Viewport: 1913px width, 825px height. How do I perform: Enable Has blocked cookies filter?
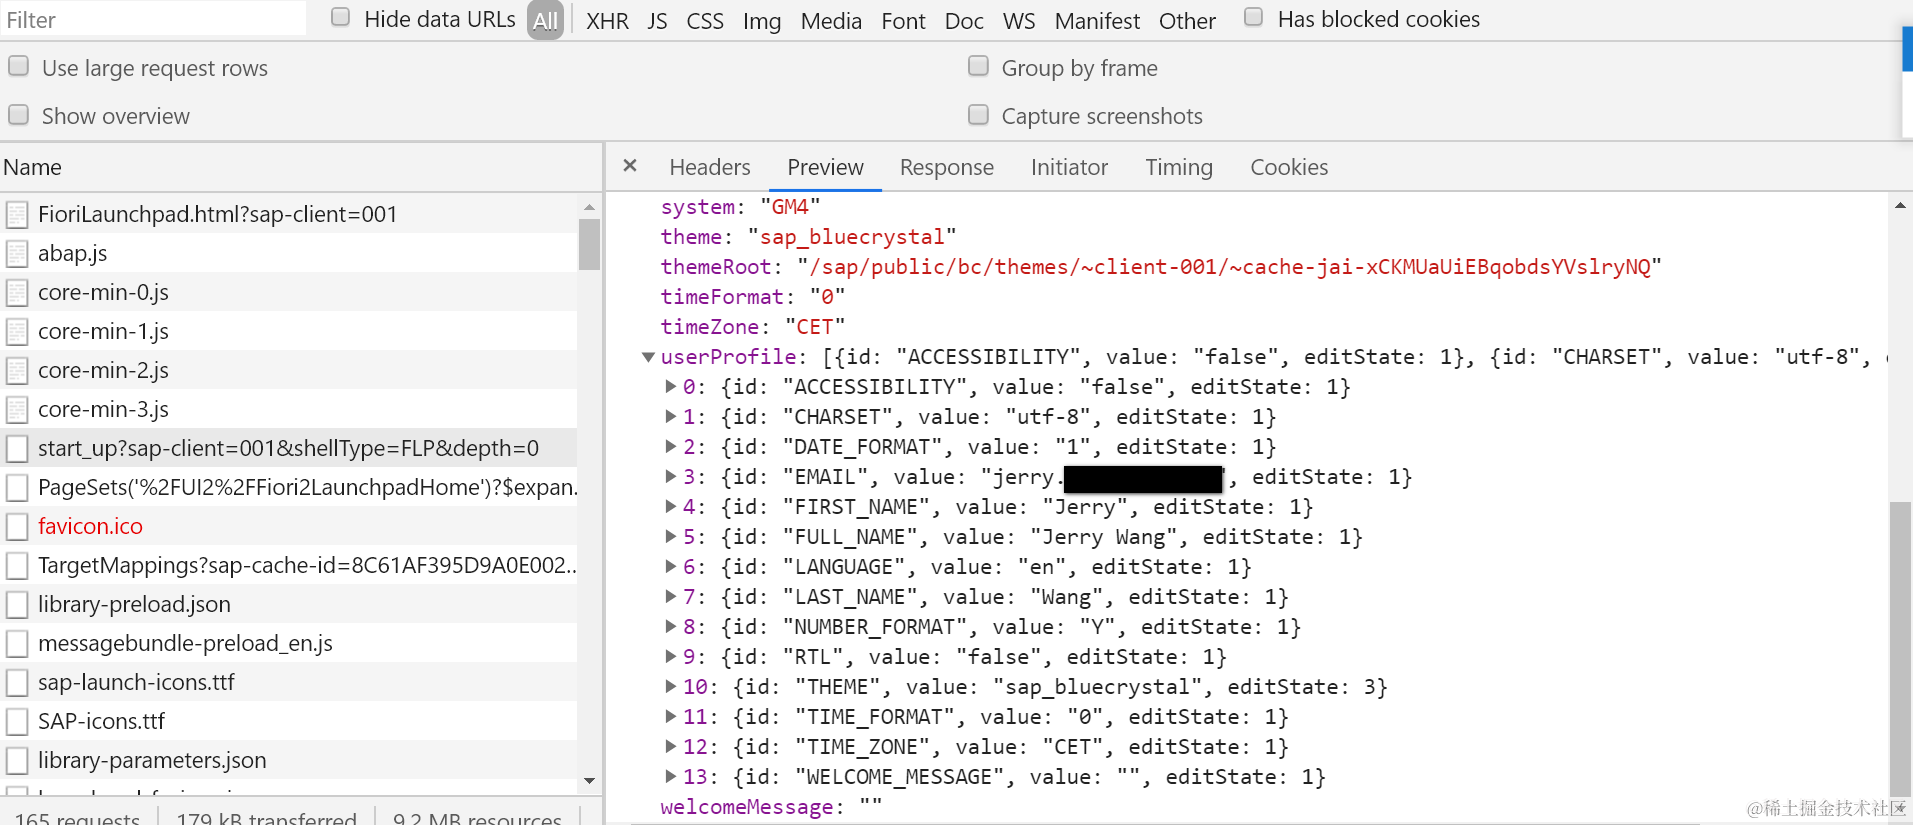pyautogui.click(x=1254, y=17)
